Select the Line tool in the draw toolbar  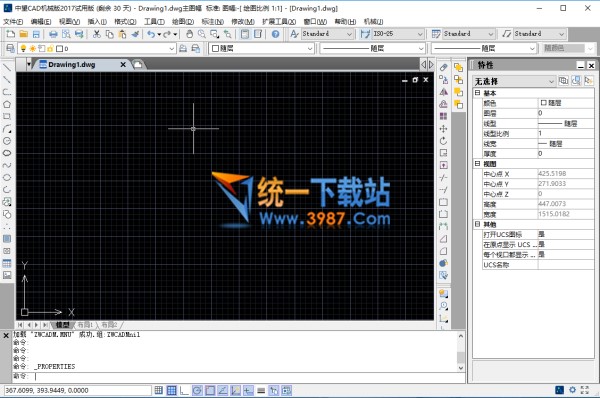click(7, 68)
